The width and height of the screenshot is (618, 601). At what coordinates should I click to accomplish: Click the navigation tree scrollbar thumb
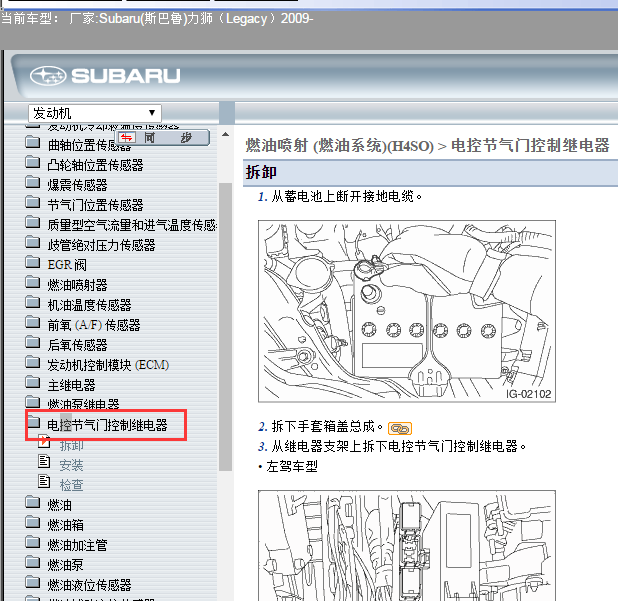[225, 327]
